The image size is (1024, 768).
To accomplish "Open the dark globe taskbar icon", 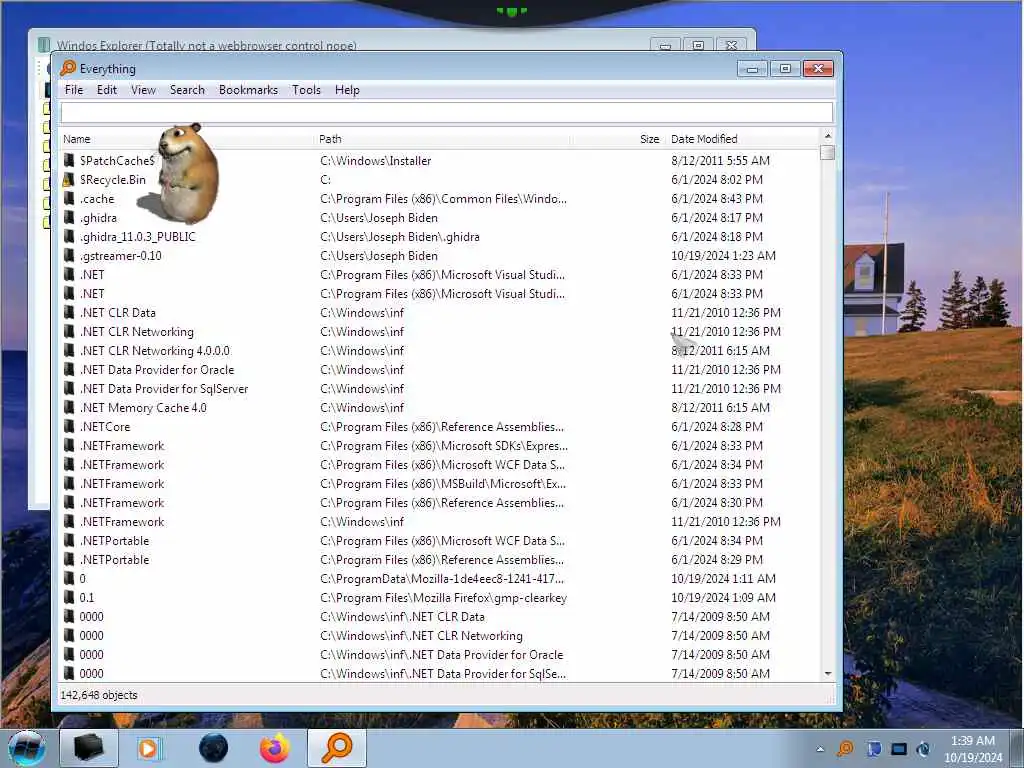I will pos(213,748).
